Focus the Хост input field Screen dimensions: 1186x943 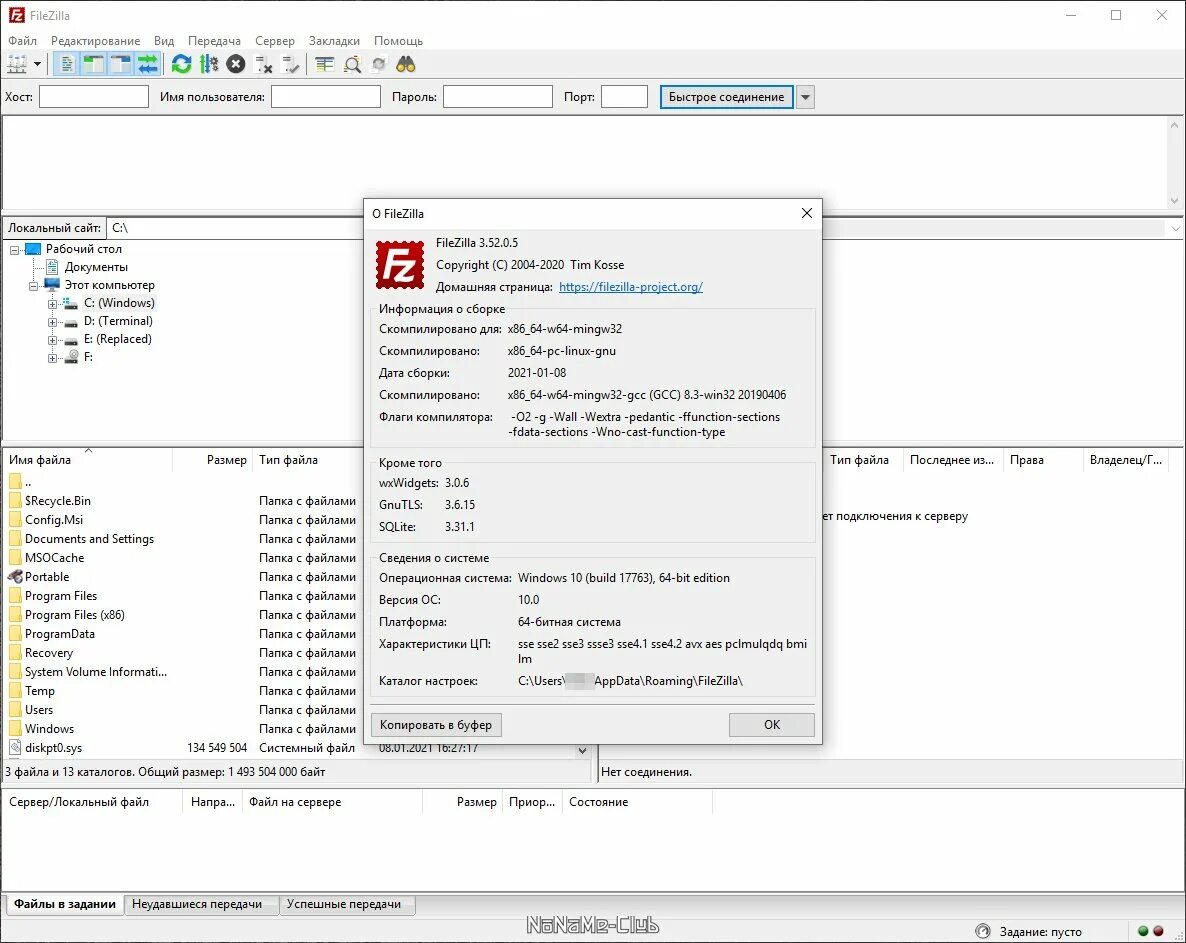(94, 97)
